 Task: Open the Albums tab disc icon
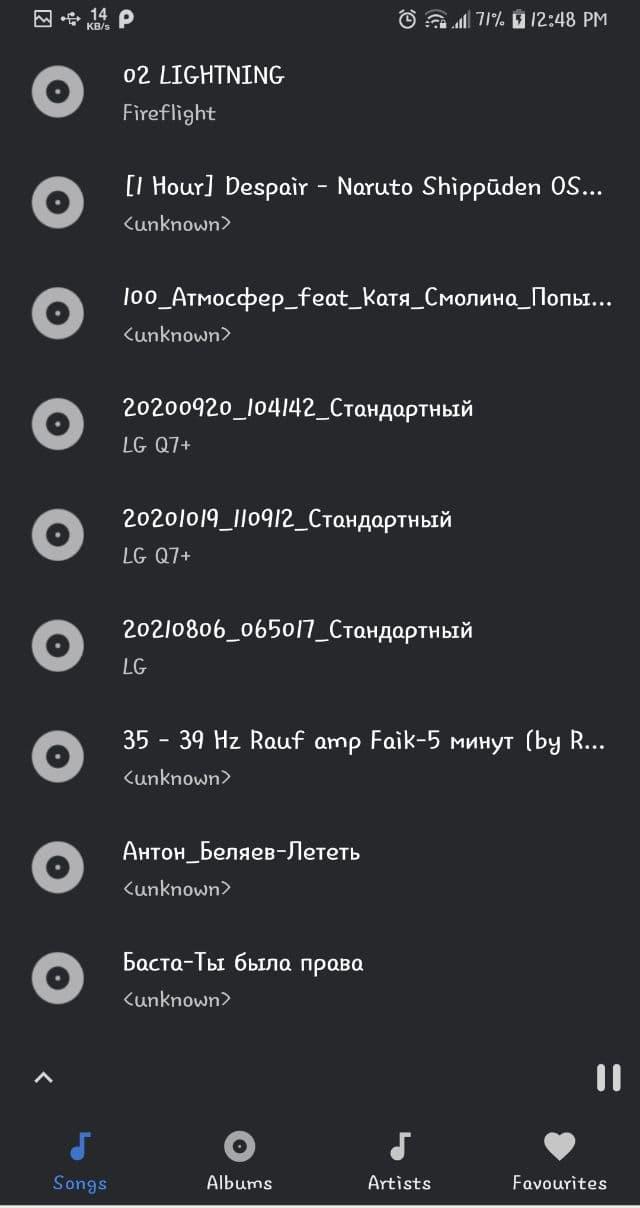[239, 1146]
